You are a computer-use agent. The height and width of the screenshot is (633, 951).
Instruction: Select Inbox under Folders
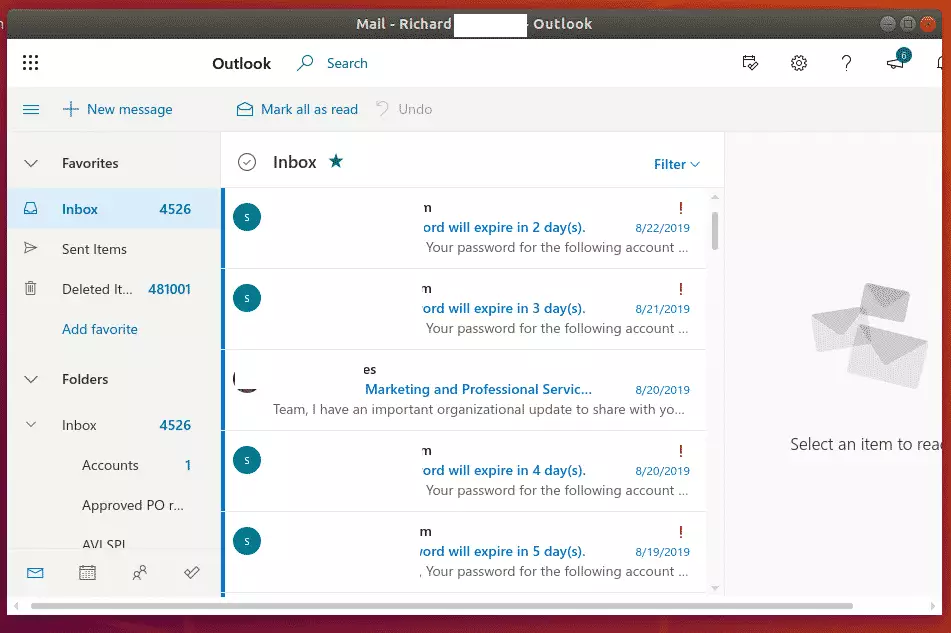(115, 425)
